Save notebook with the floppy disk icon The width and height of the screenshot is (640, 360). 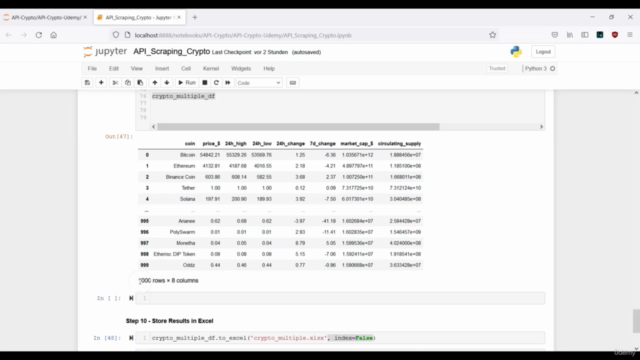click(x=87, y=83)
